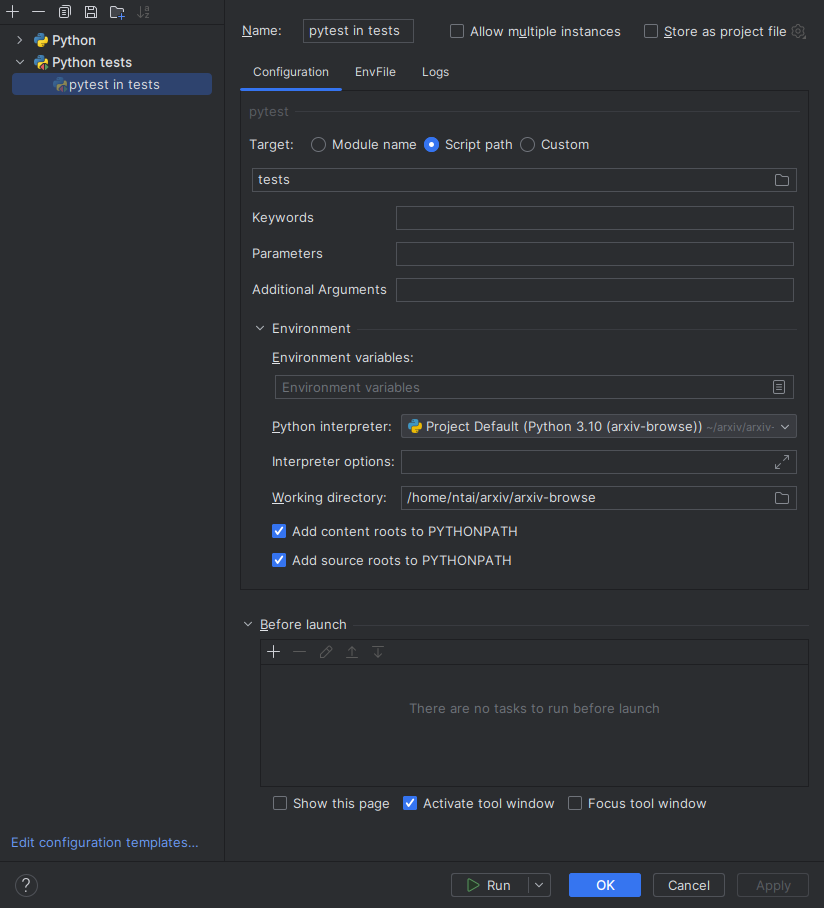Image resolution: width=824 pixels, height=908 pixels.
Task: Move Before launch task down
Action: (378, 652)
